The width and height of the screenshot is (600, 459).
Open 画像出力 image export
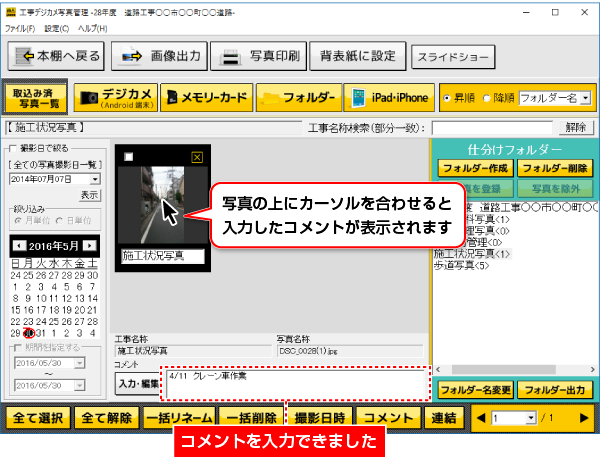pyautogui.click(x=158, y=56)
